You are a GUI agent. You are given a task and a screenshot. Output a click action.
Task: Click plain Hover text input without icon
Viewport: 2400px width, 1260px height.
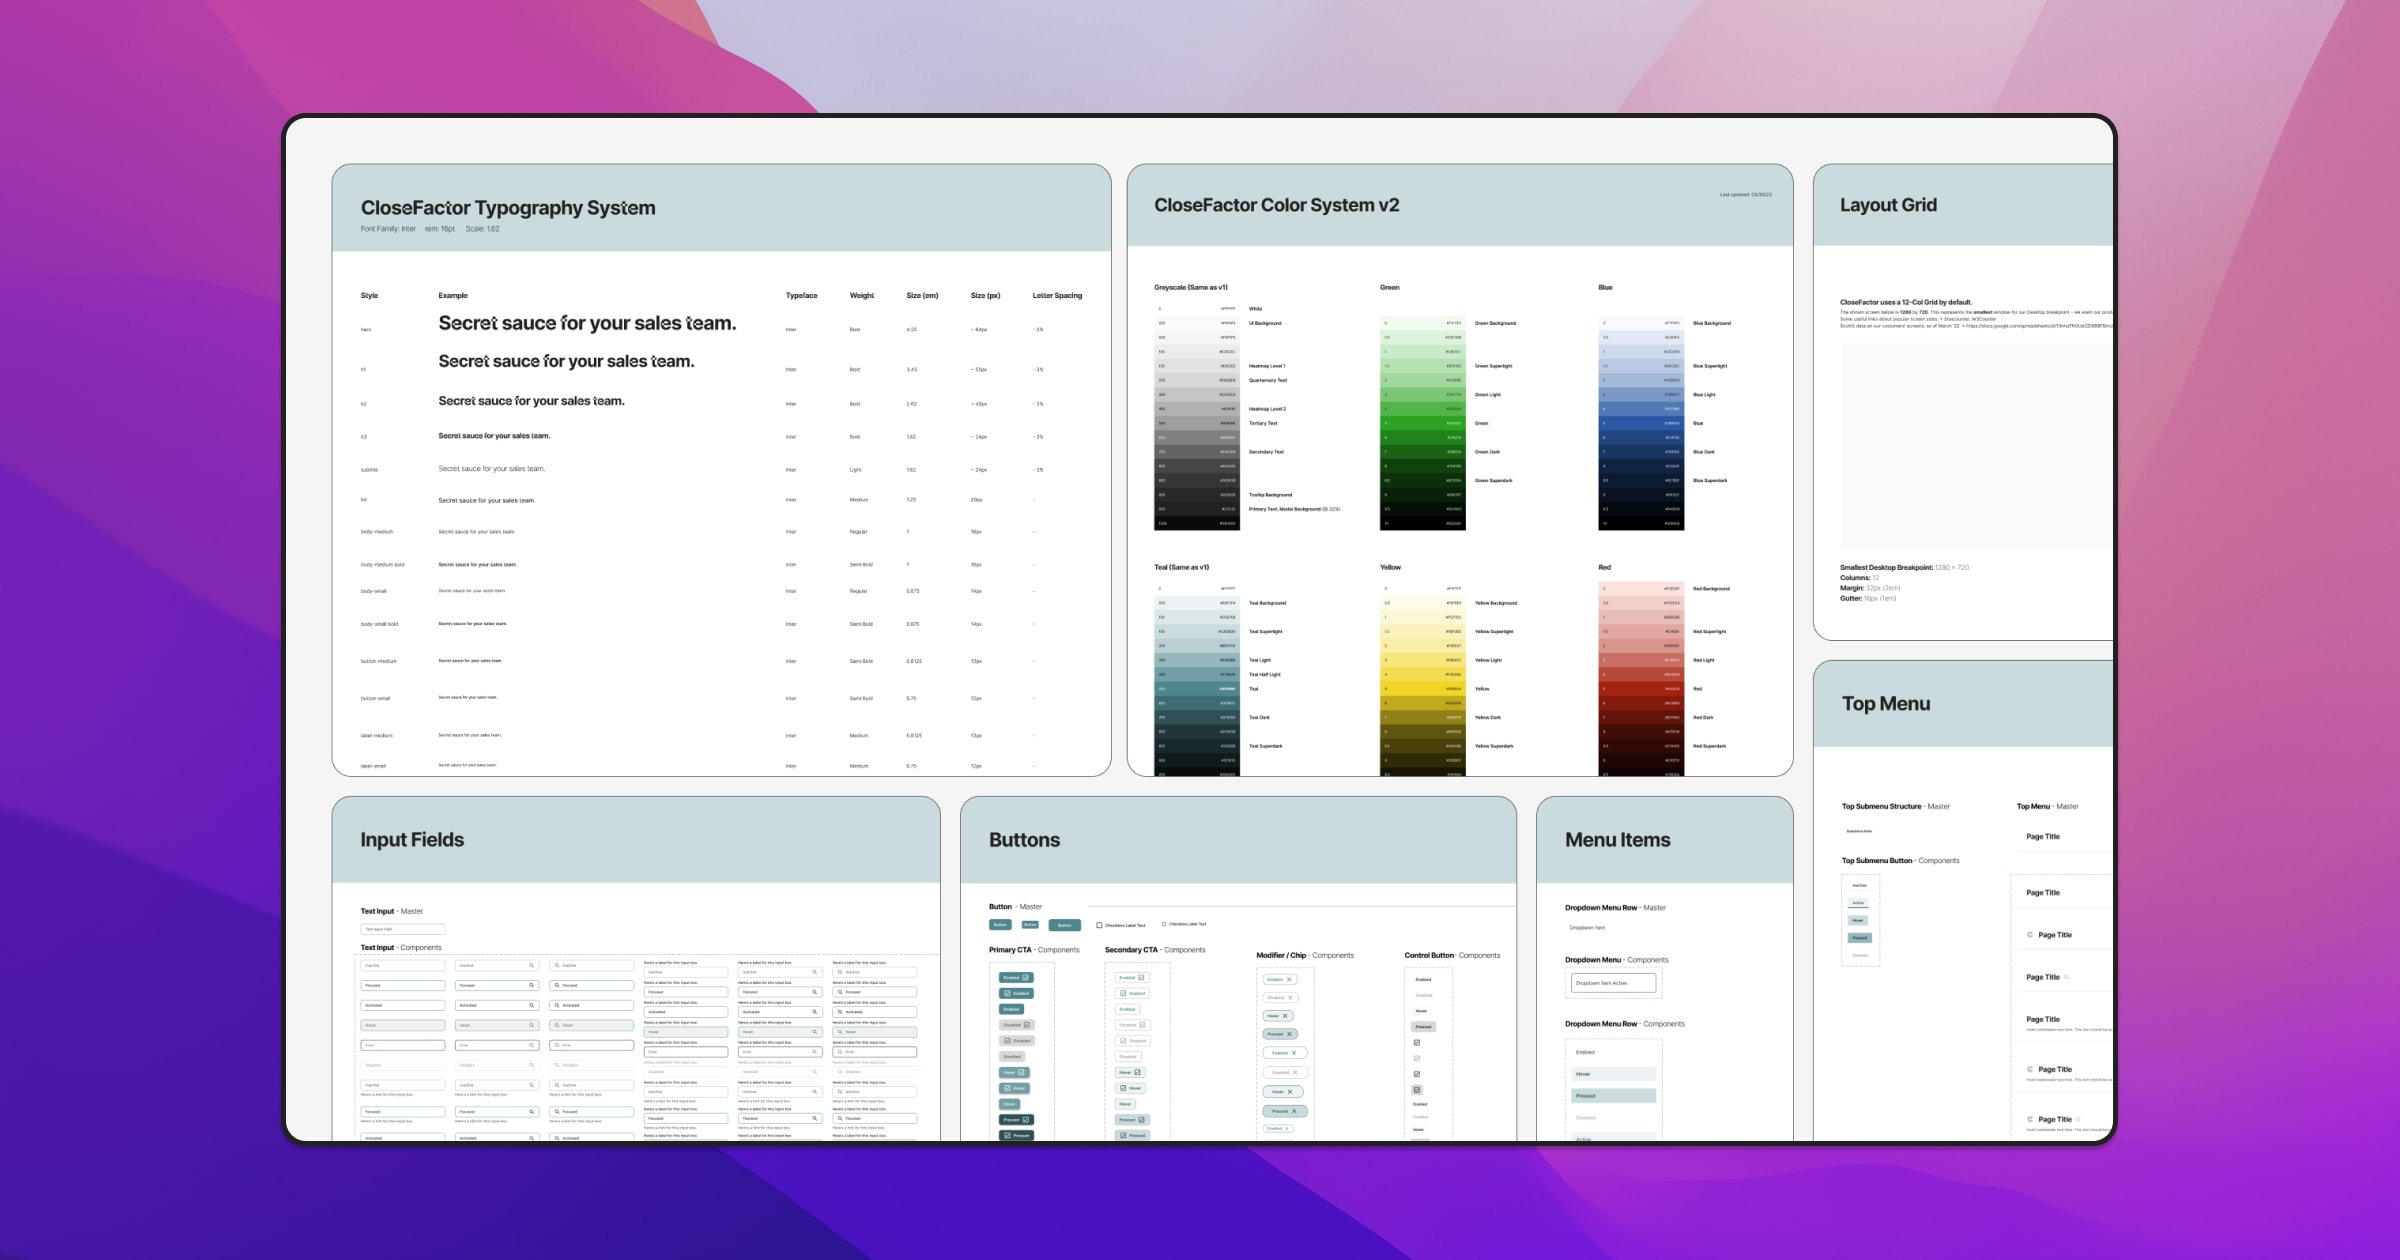click(x=403, y=1025)
